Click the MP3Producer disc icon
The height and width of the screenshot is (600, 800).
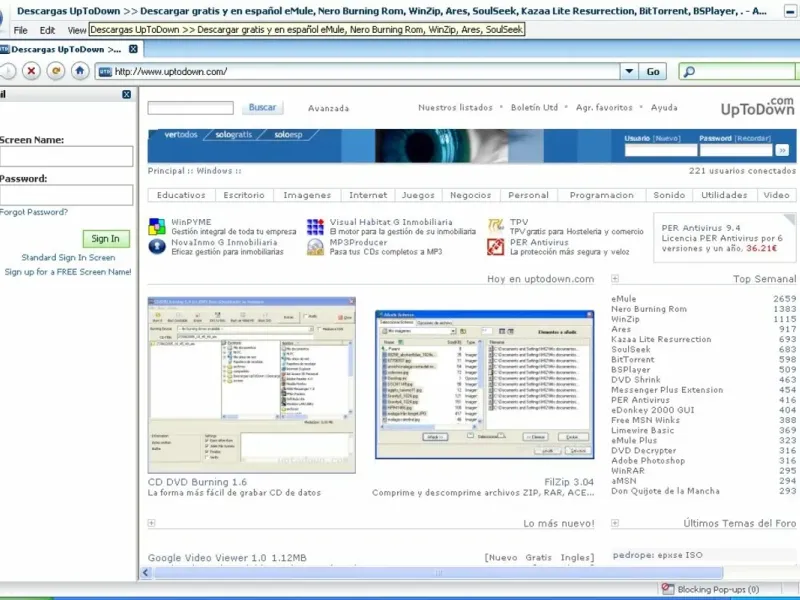coord(315,247)
